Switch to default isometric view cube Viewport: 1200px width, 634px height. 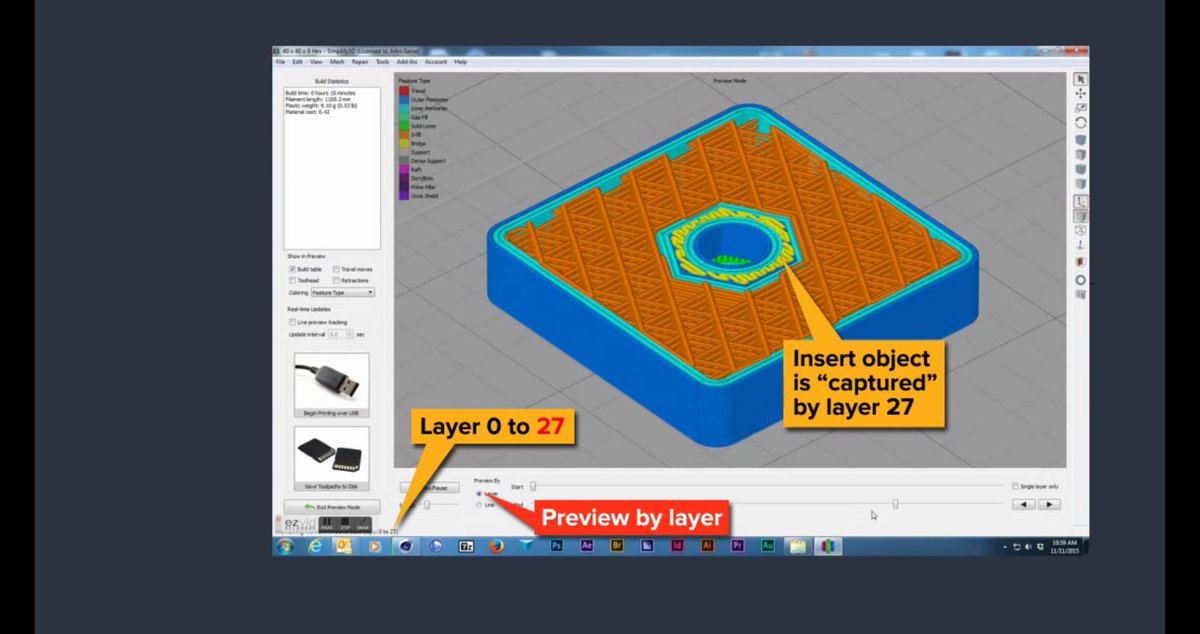coord(1080,140)
